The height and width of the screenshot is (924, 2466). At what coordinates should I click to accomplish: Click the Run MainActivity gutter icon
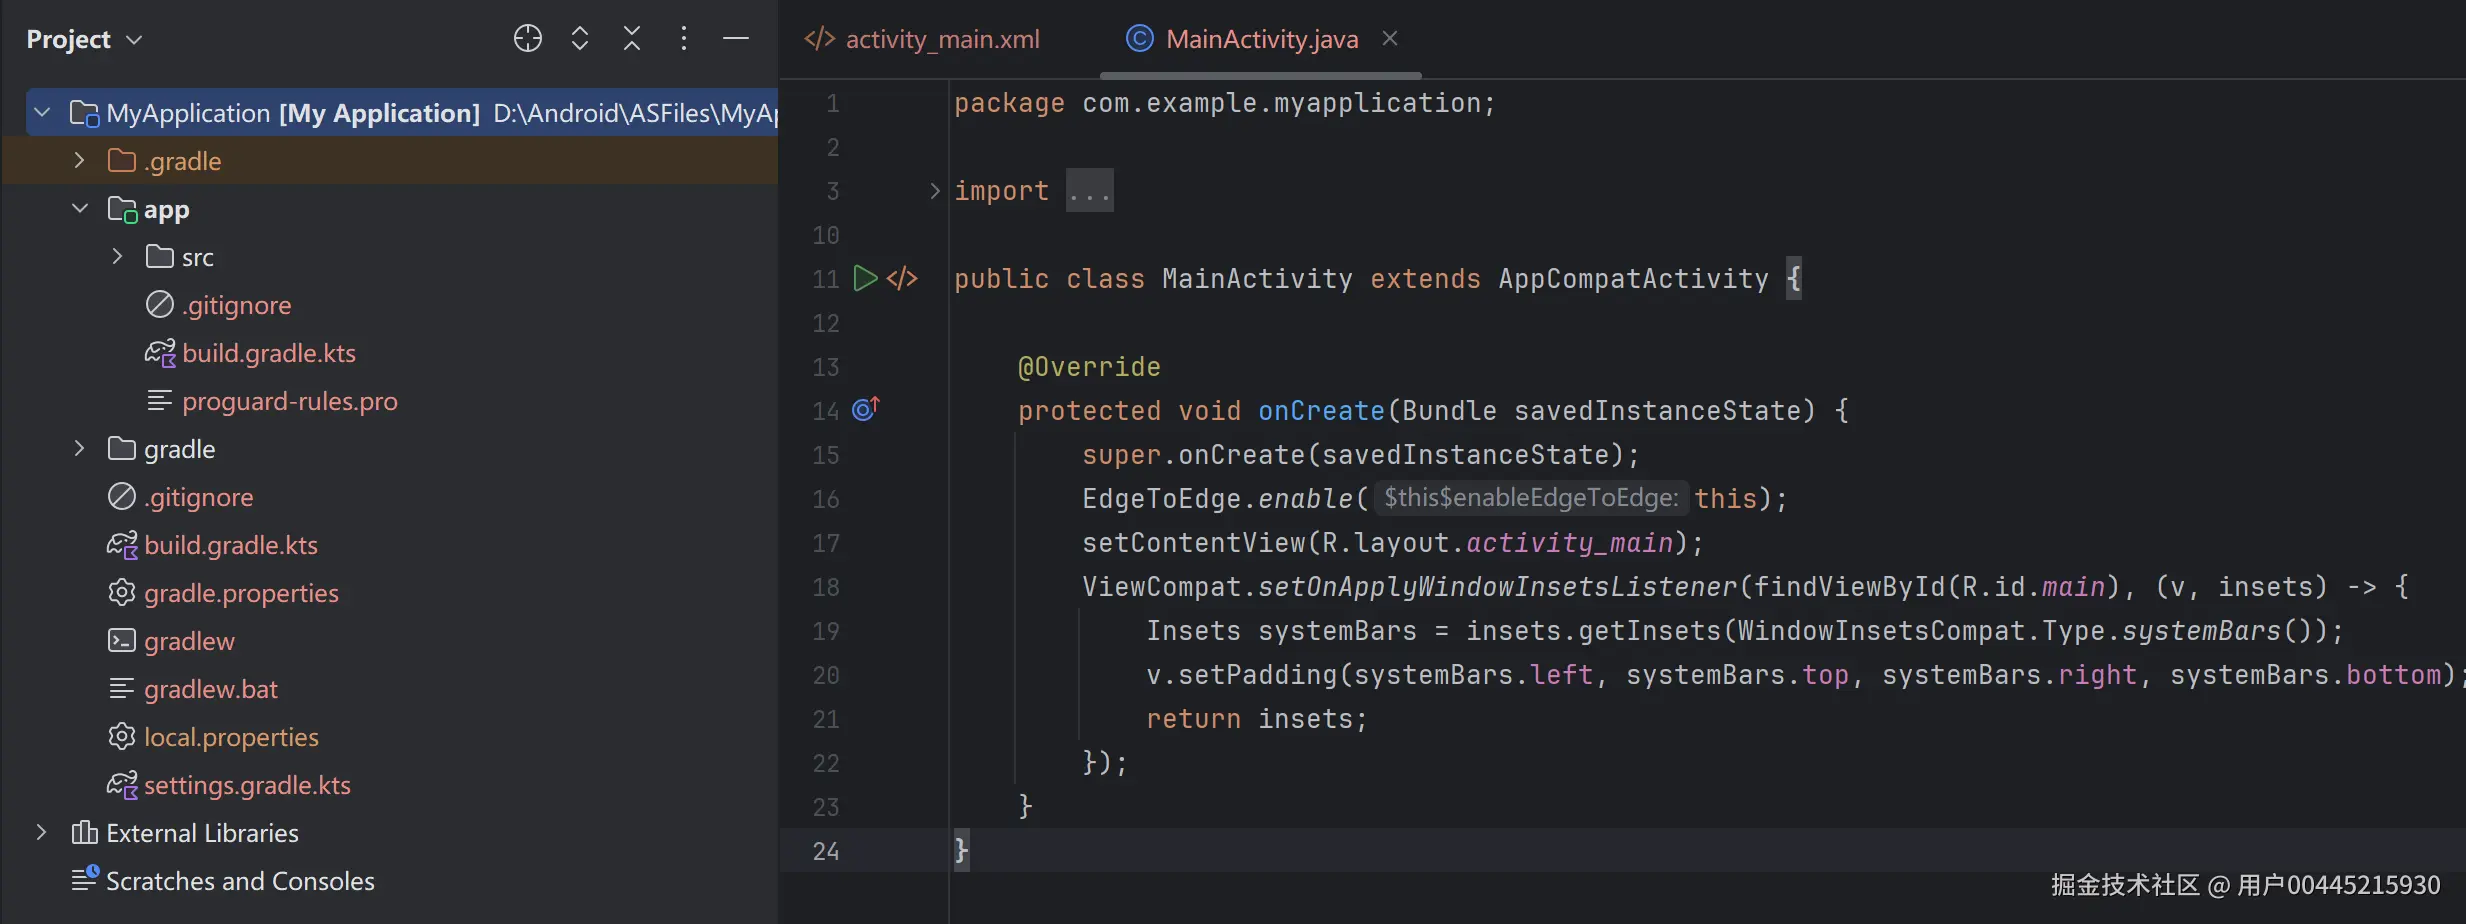[865, 278]
